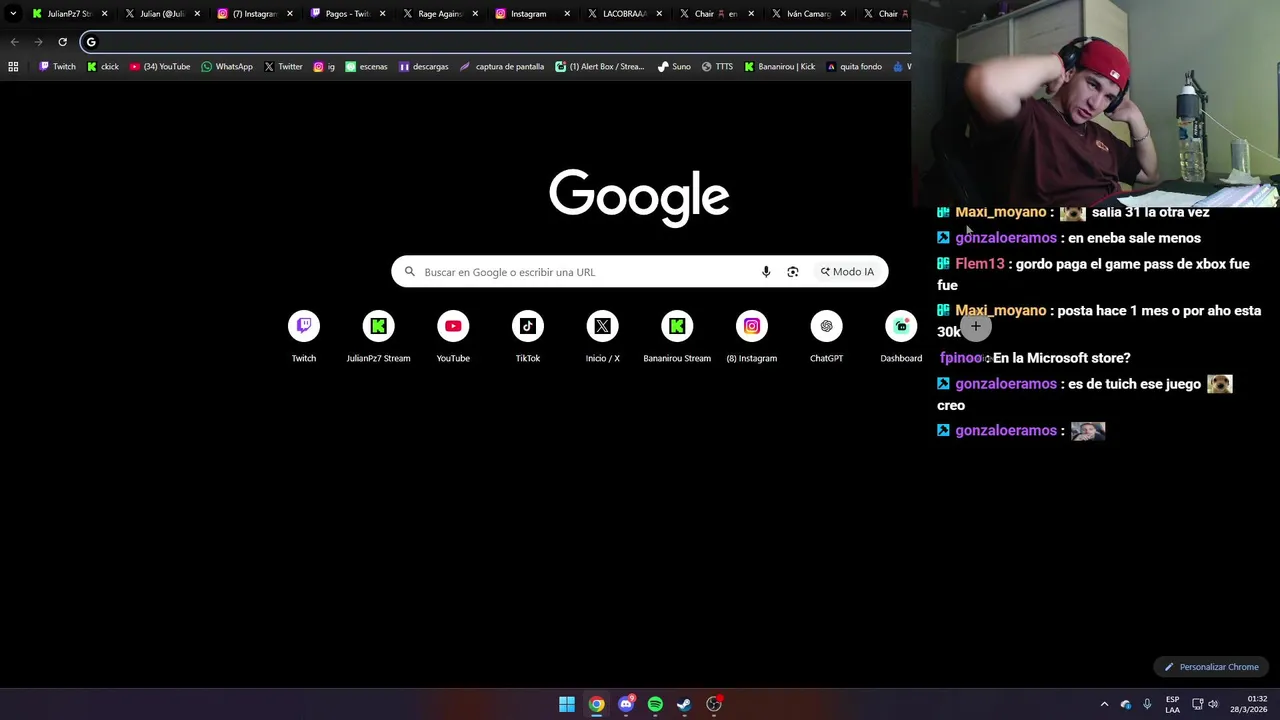Open the Dashboard shortcut tile
Image resolution: width=1280 pixels, height=720 pixels.
[901, 337]
